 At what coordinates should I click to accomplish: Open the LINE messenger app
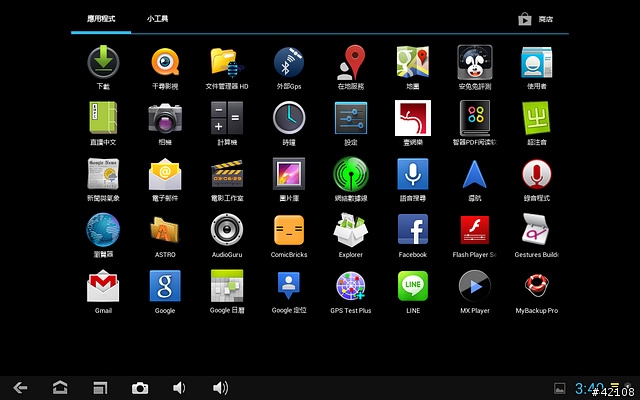[x=413, y=286]
